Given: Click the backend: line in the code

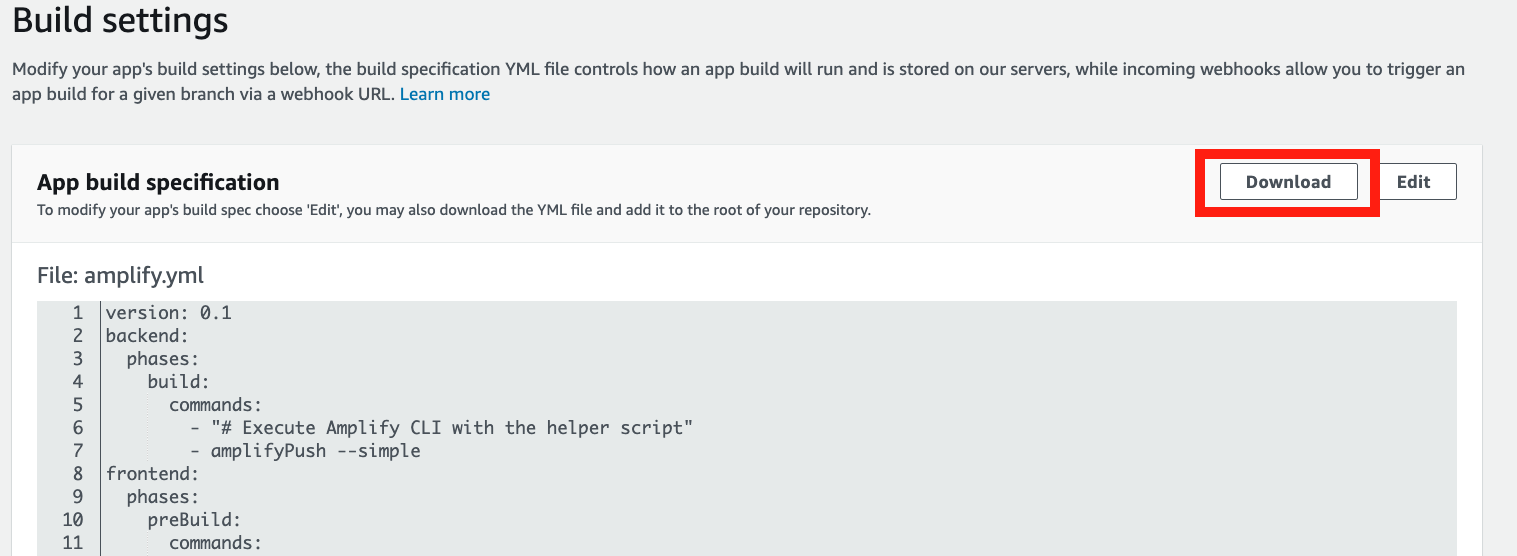Looking at the screenshot, I should click(147, 336).
